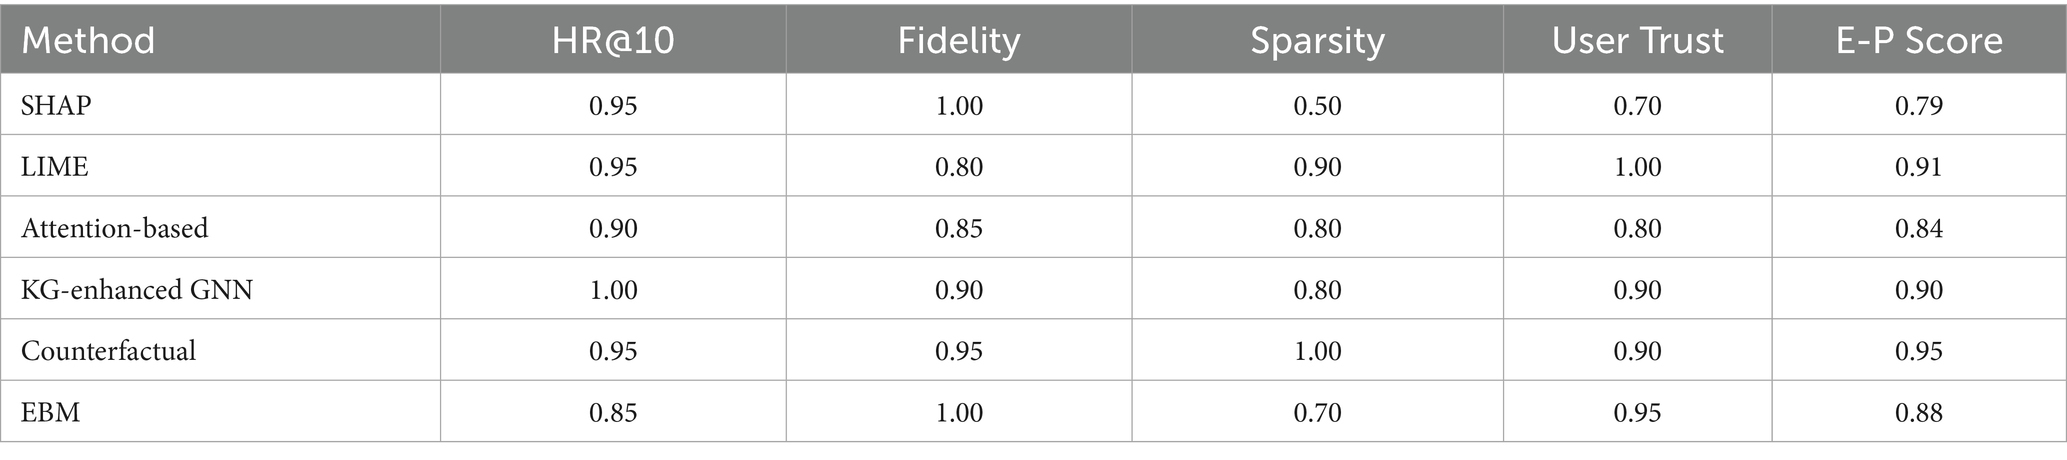2067x460 pixels.
Task: Click the KG-enhanced GNN row label
Action: pos(137,290)
